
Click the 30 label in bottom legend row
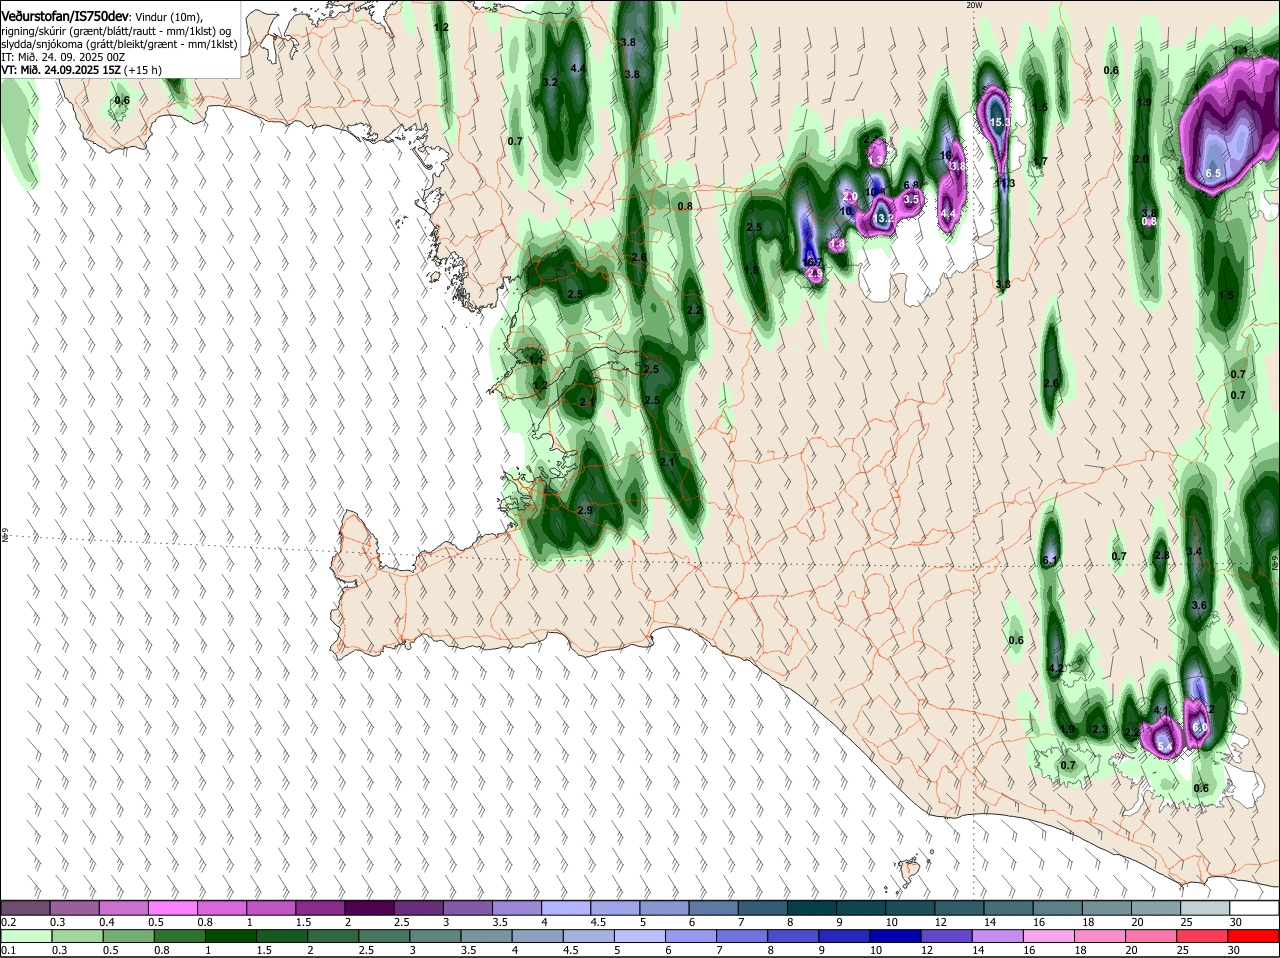tap(1234, 950)
